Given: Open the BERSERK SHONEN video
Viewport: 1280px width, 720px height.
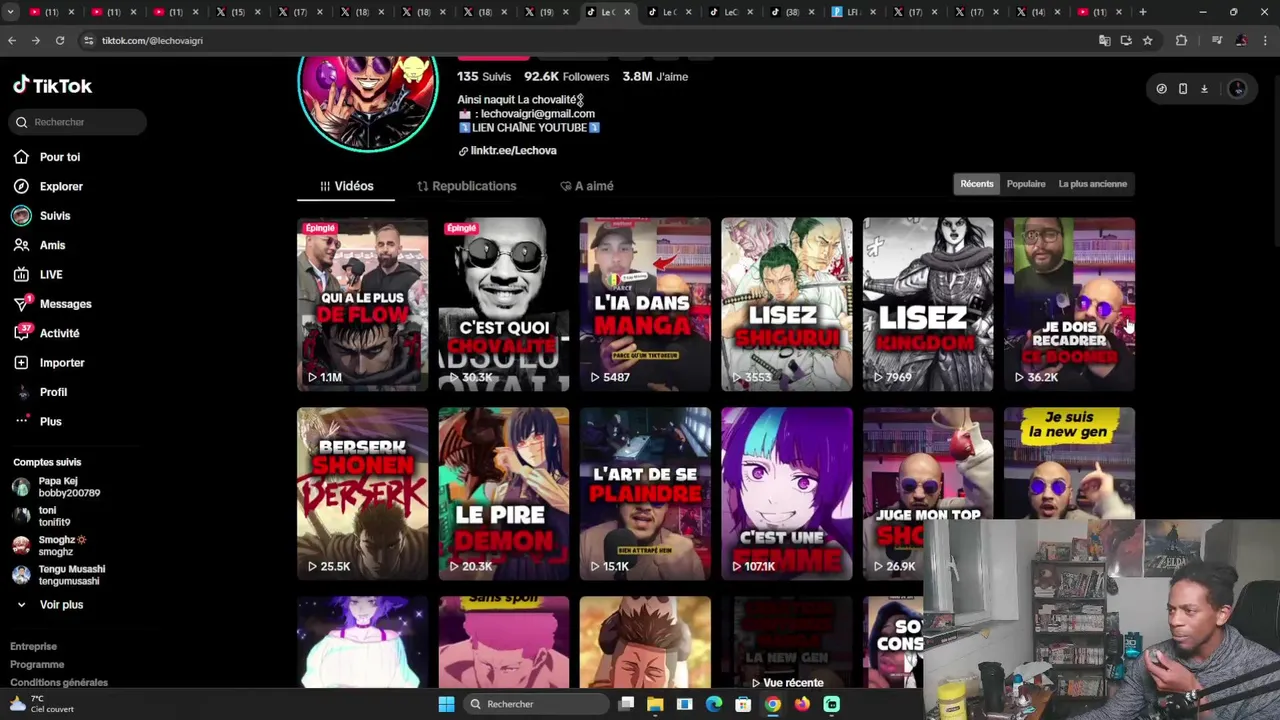Looking at the screenshot, I should (x=362, y=494).
